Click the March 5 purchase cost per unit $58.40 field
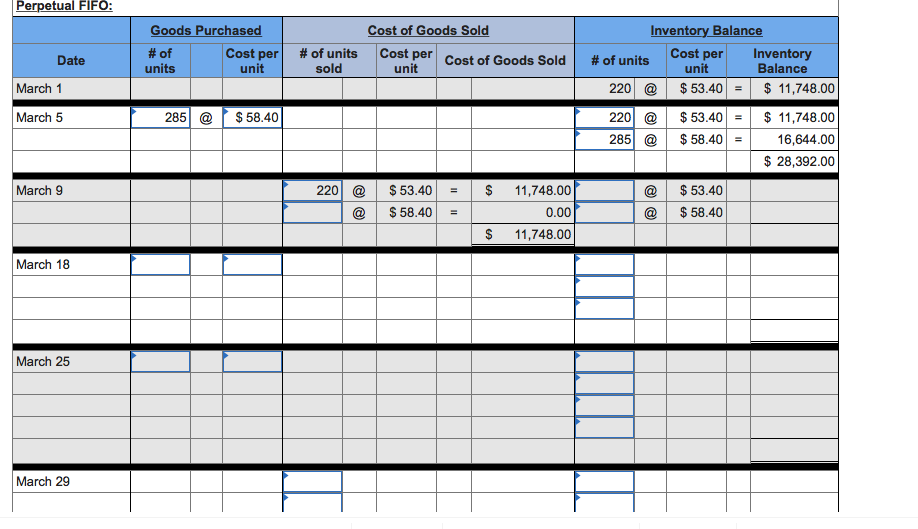This screenshot has width=918, height=529. tap(252, 118)
